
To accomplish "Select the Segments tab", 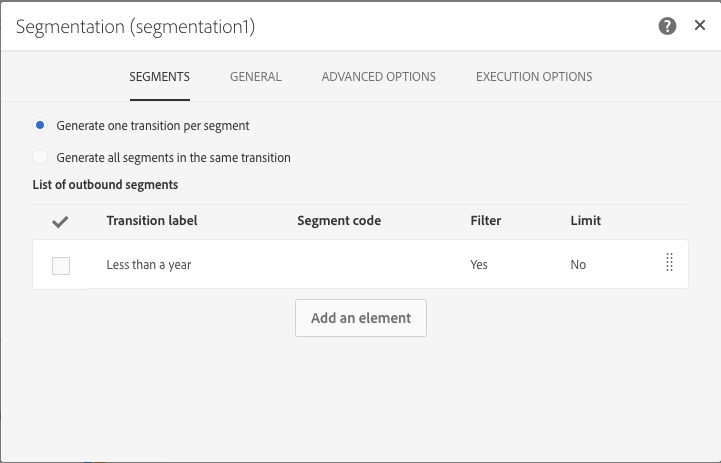I will point(159,77).
